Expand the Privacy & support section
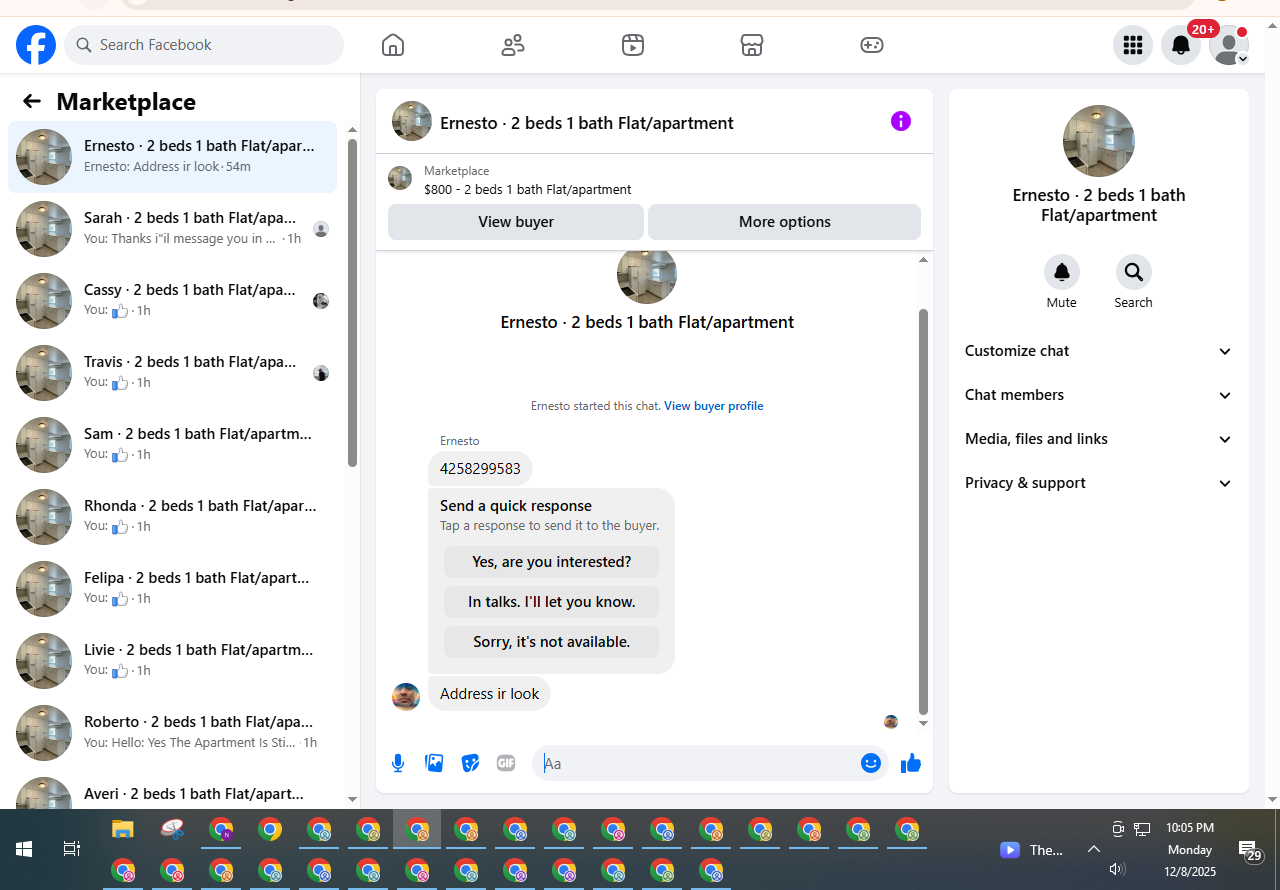Screen dimensions: 1280x890 [1098, 483]
